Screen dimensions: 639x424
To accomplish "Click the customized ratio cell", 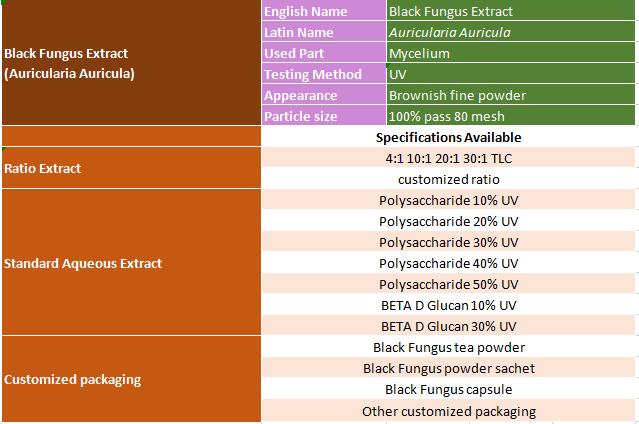I will pyautogui.click(x=448, y=179).
